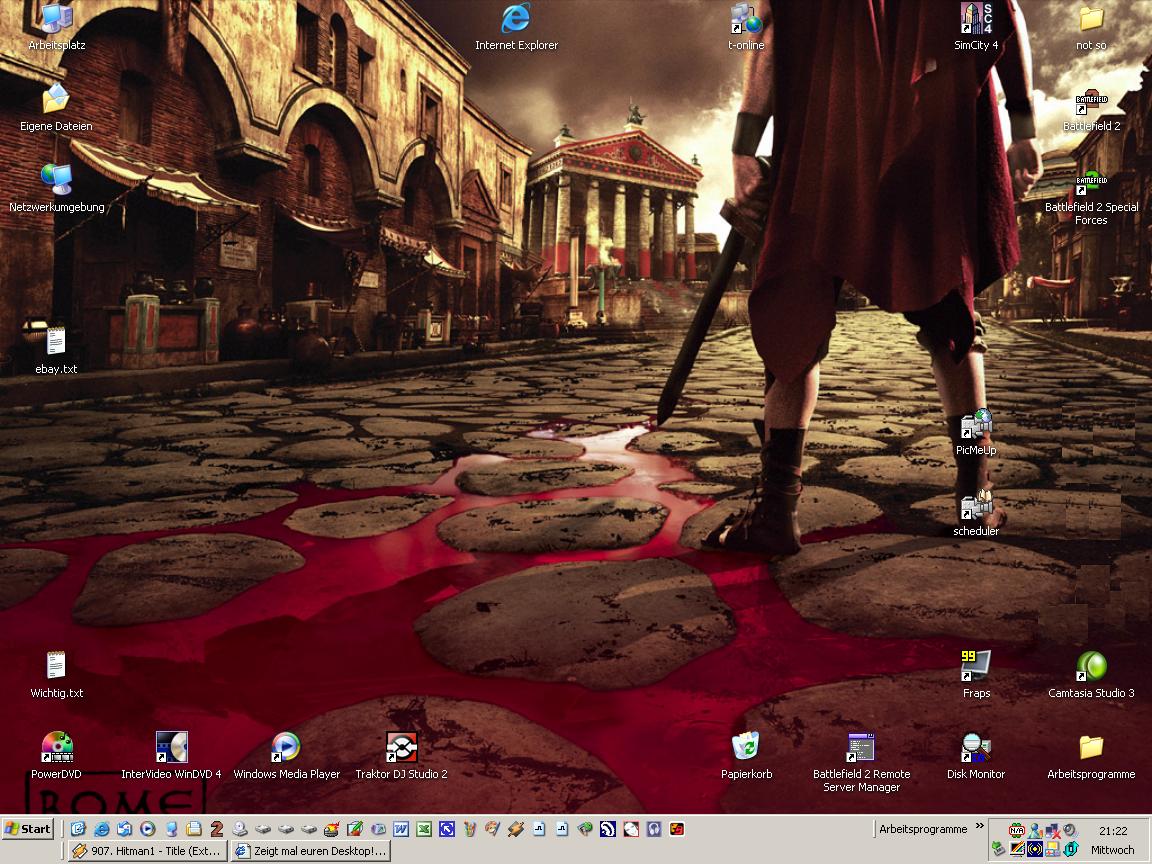The image size is (1152, 864).
Task: Select Traktor DJ Studio 2 shortcut
Action: 401,748
